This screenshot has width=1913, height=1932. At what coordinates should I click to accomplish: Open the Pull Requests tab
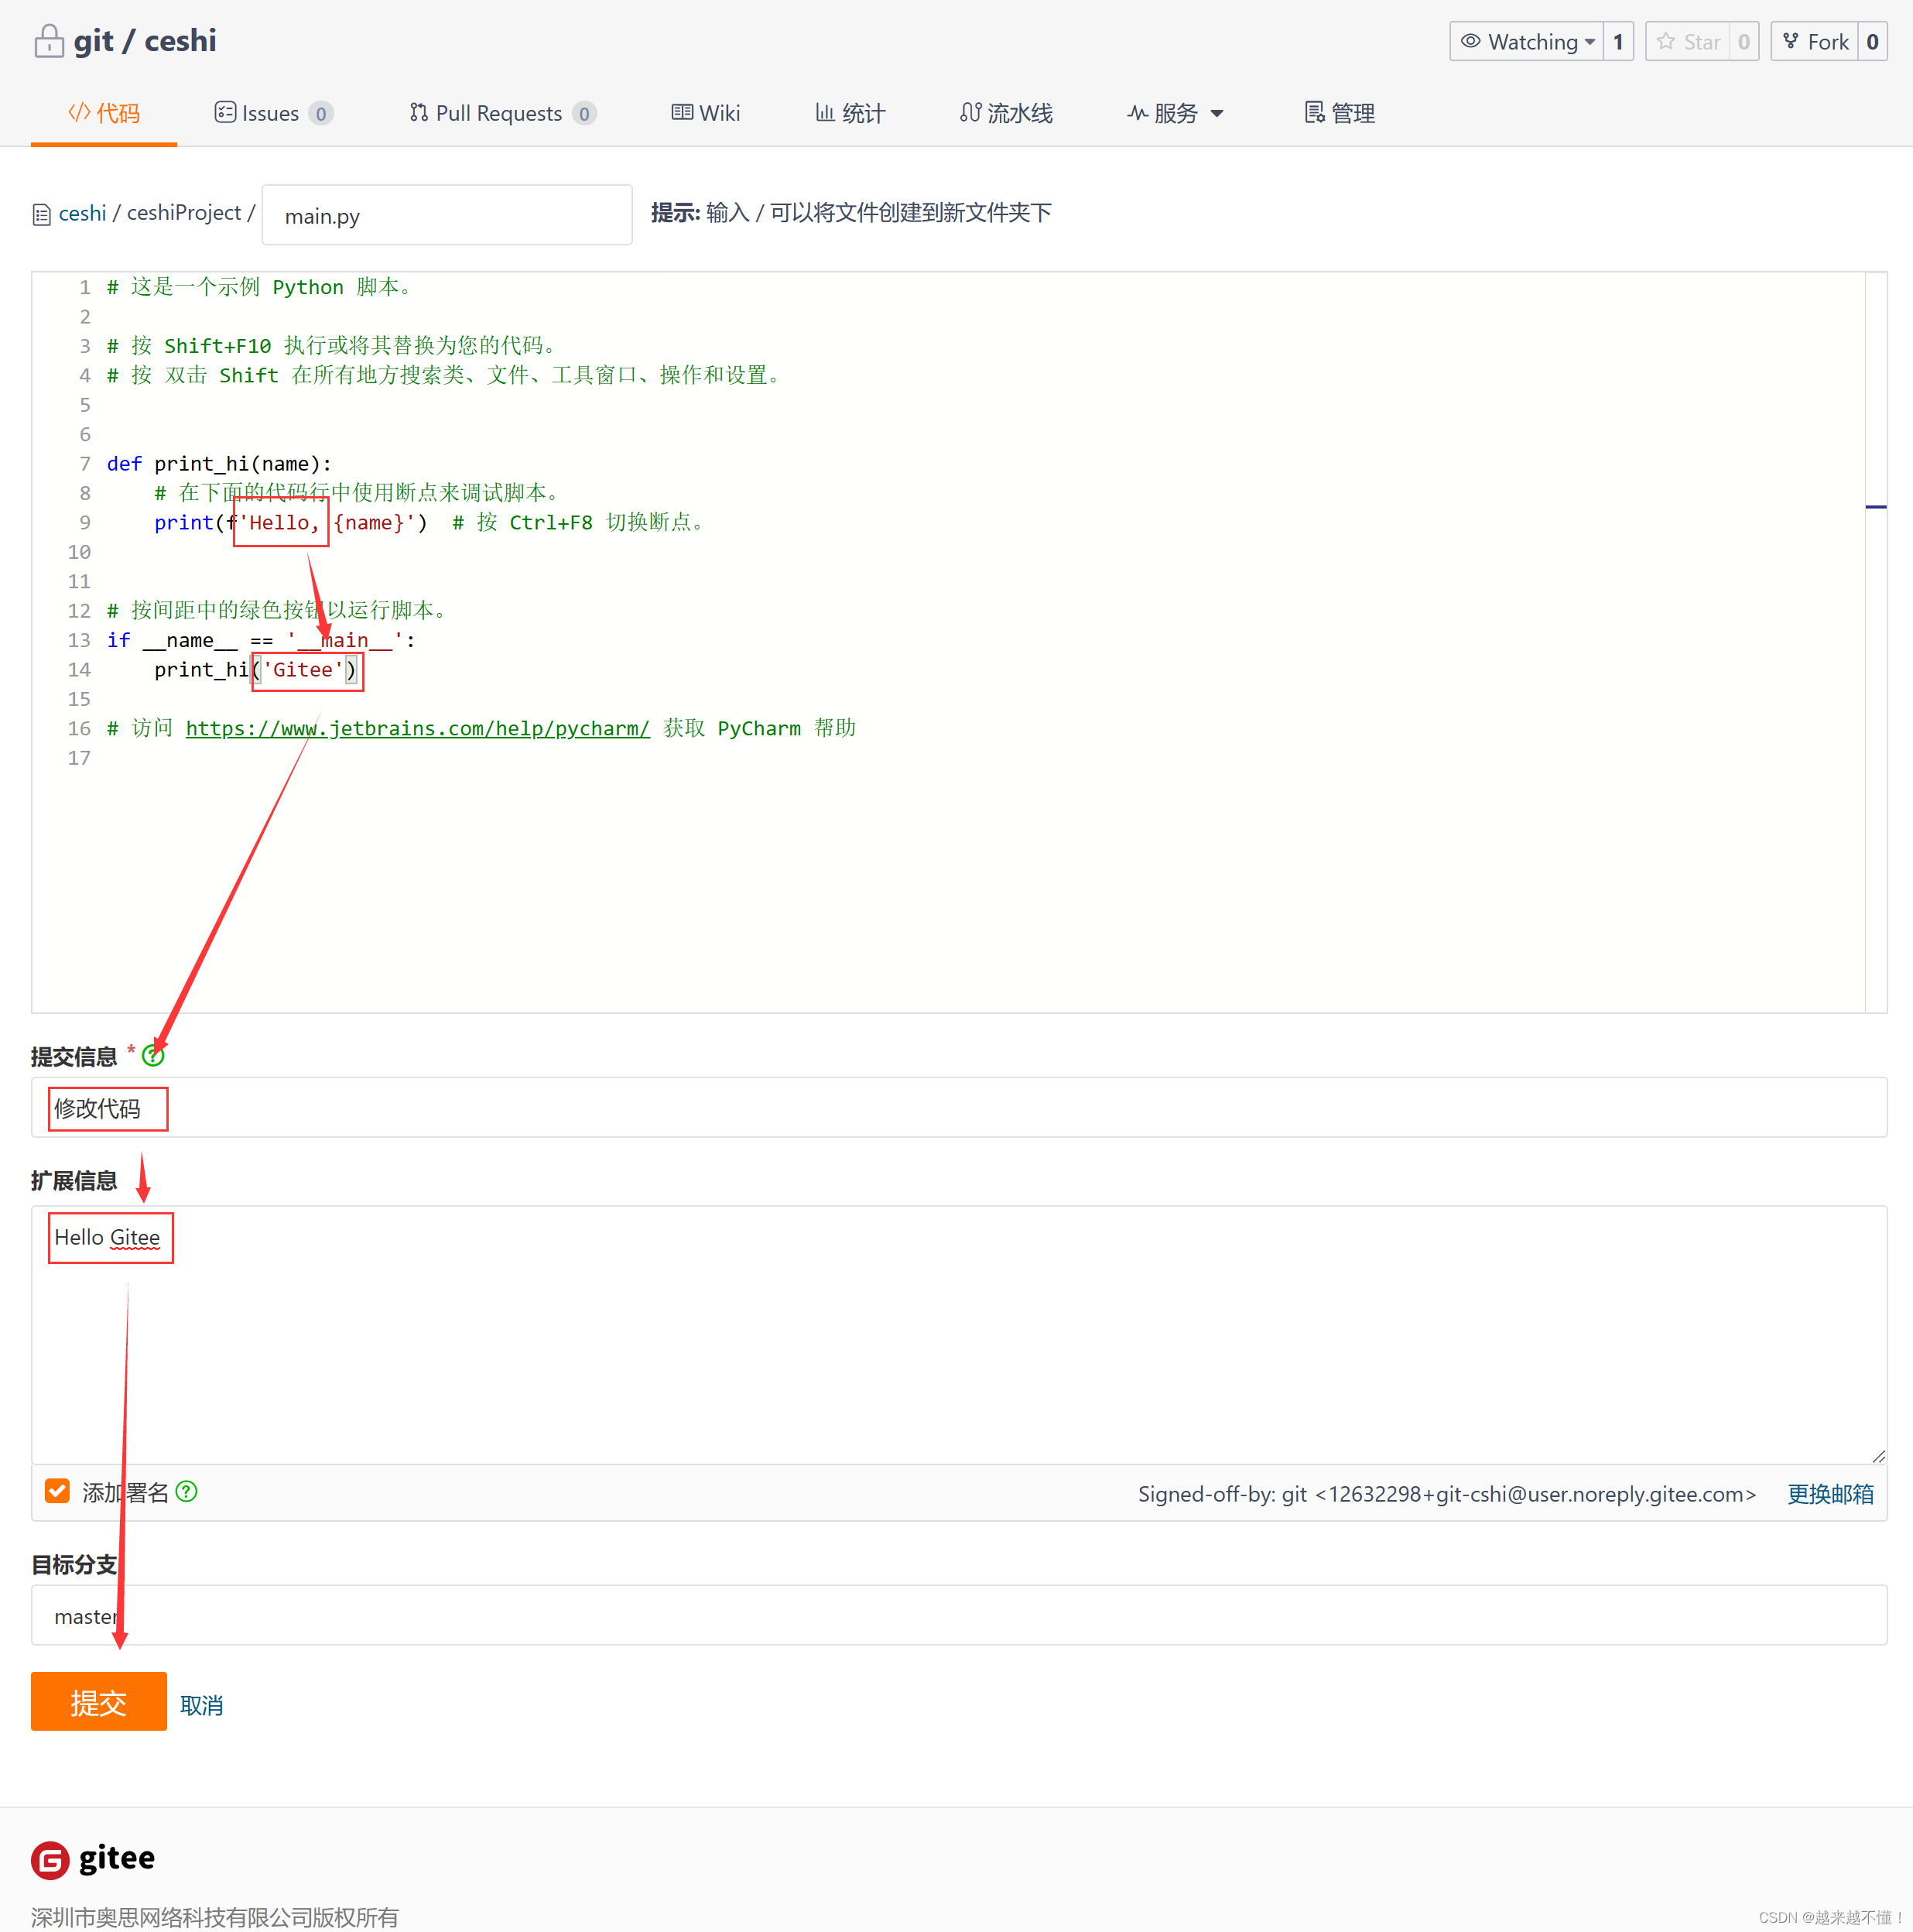(502, 113)
